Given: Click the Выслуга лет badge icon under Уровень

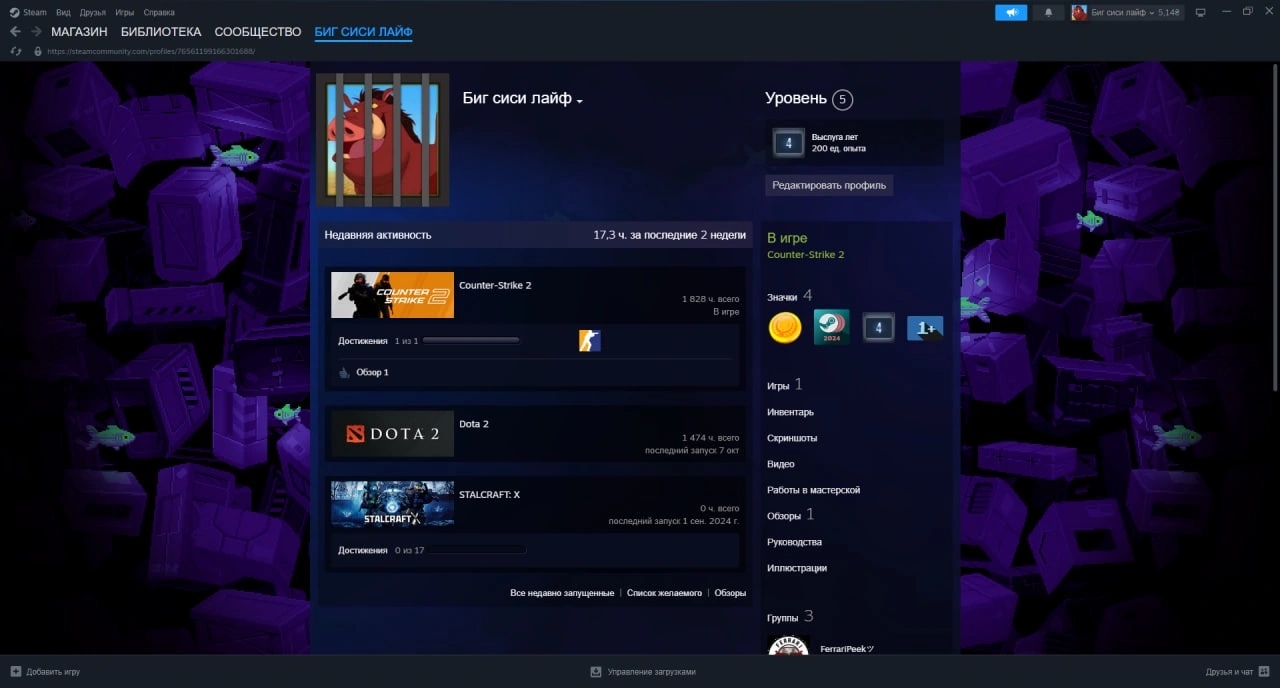Looking at the screenshot, I should click(x=789, y=143).
